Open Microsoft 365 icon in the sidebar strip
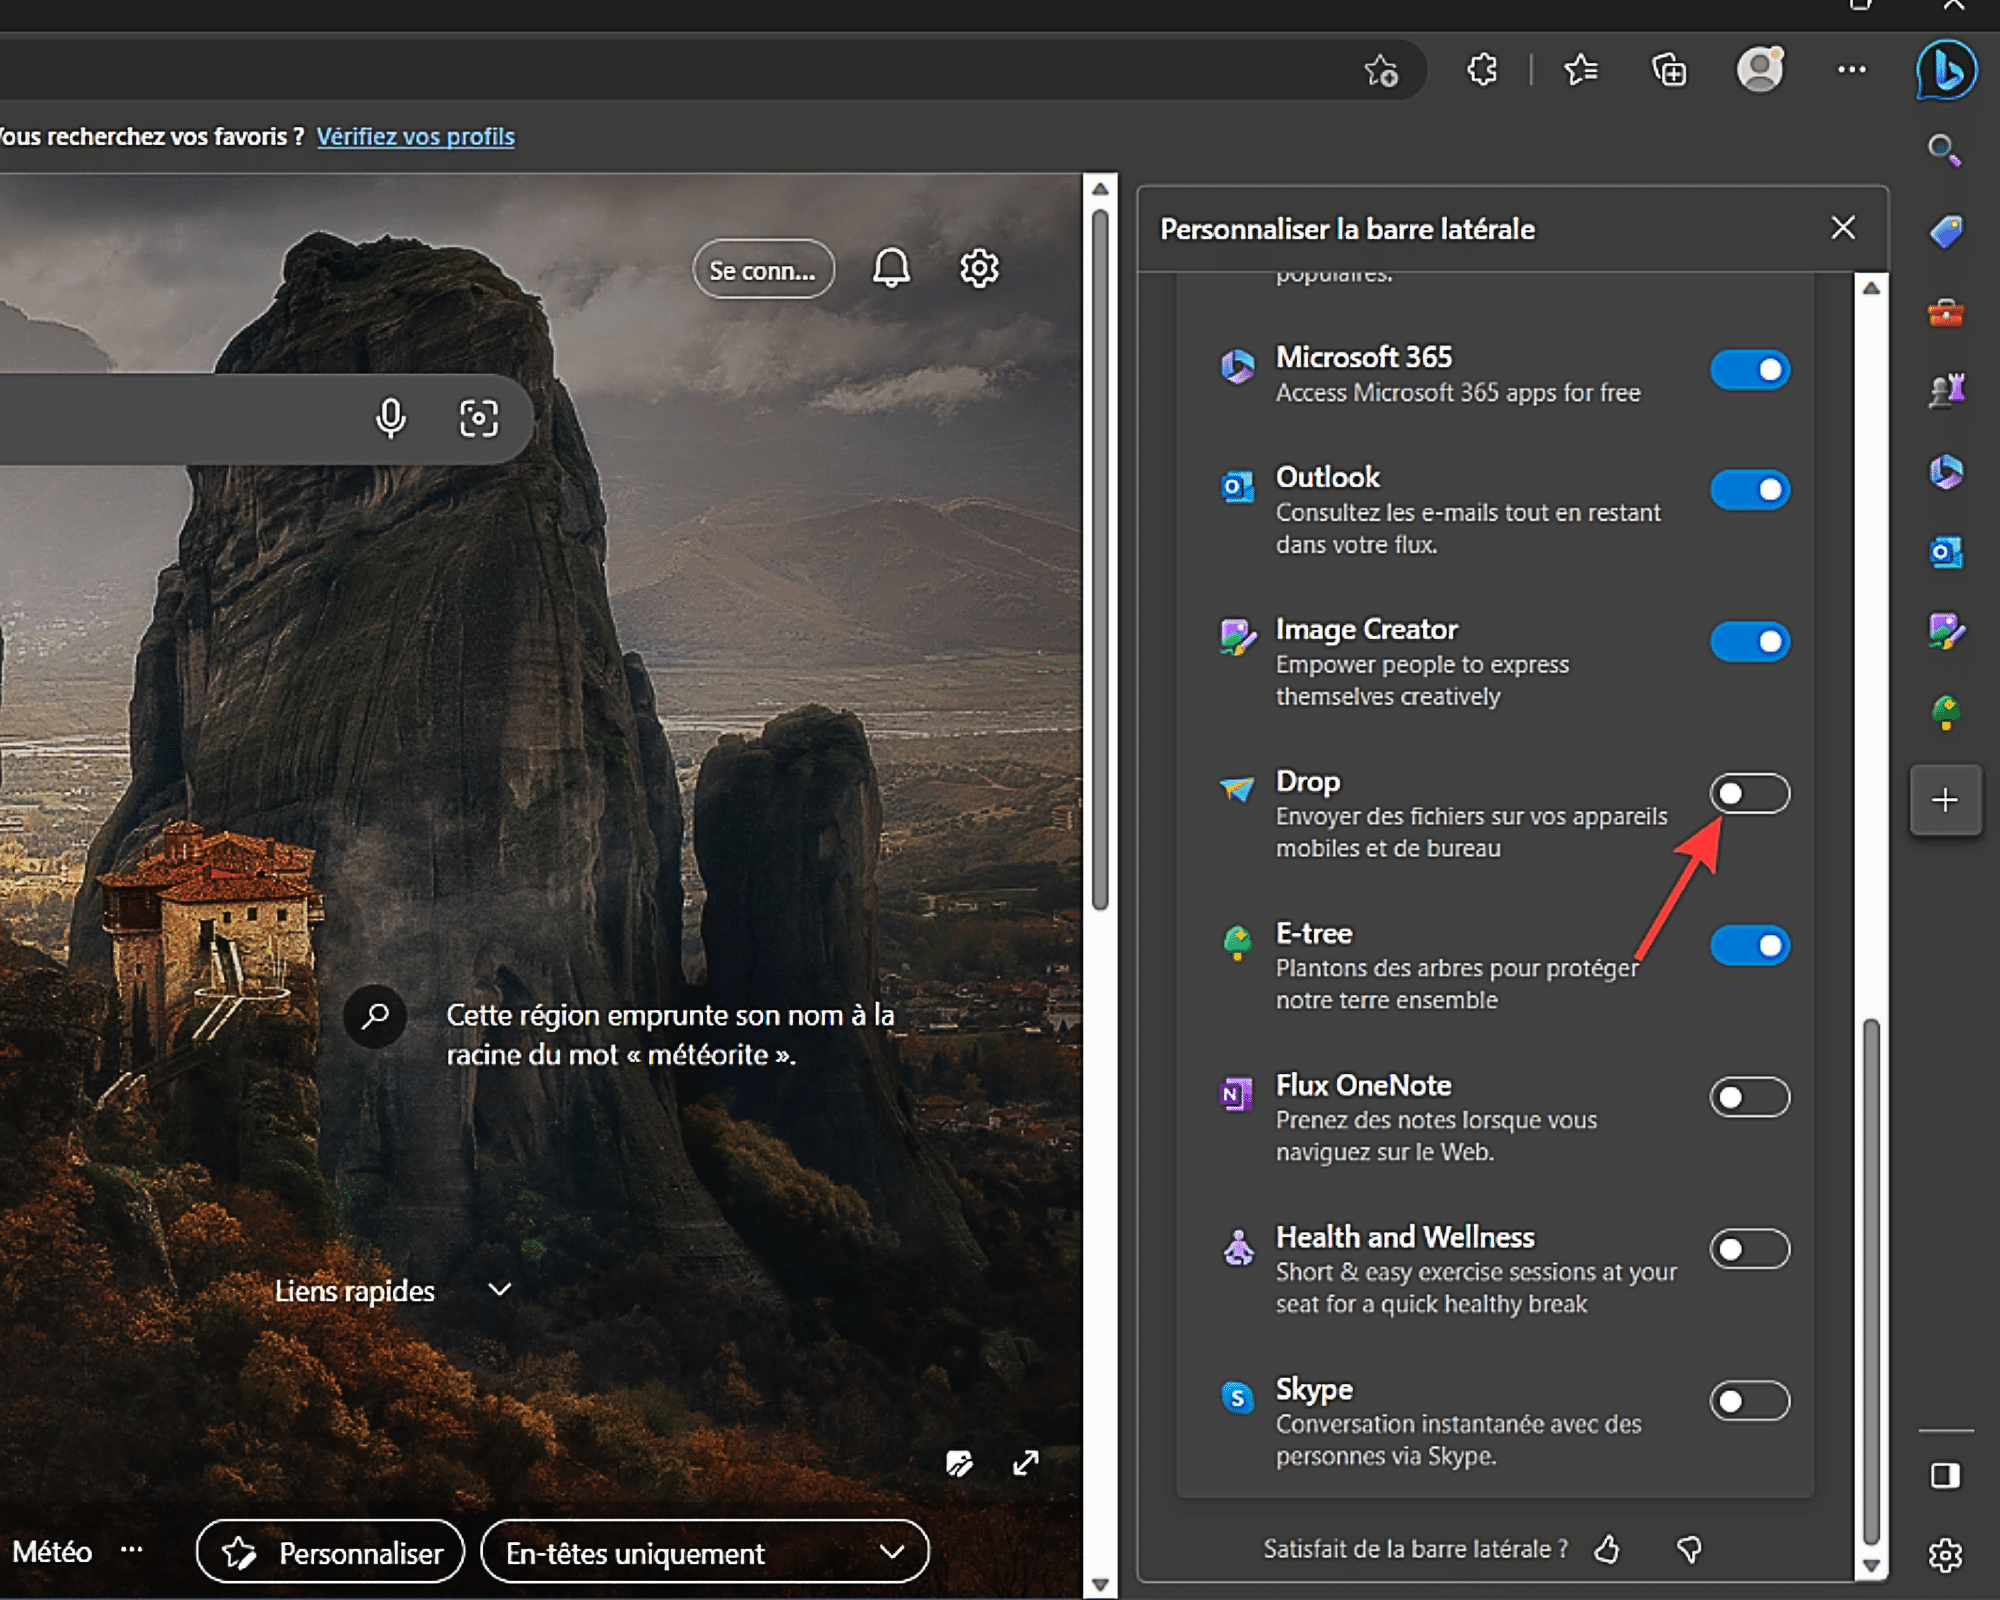This screenshot has height=1600, width=2000. pos(1946,471)
